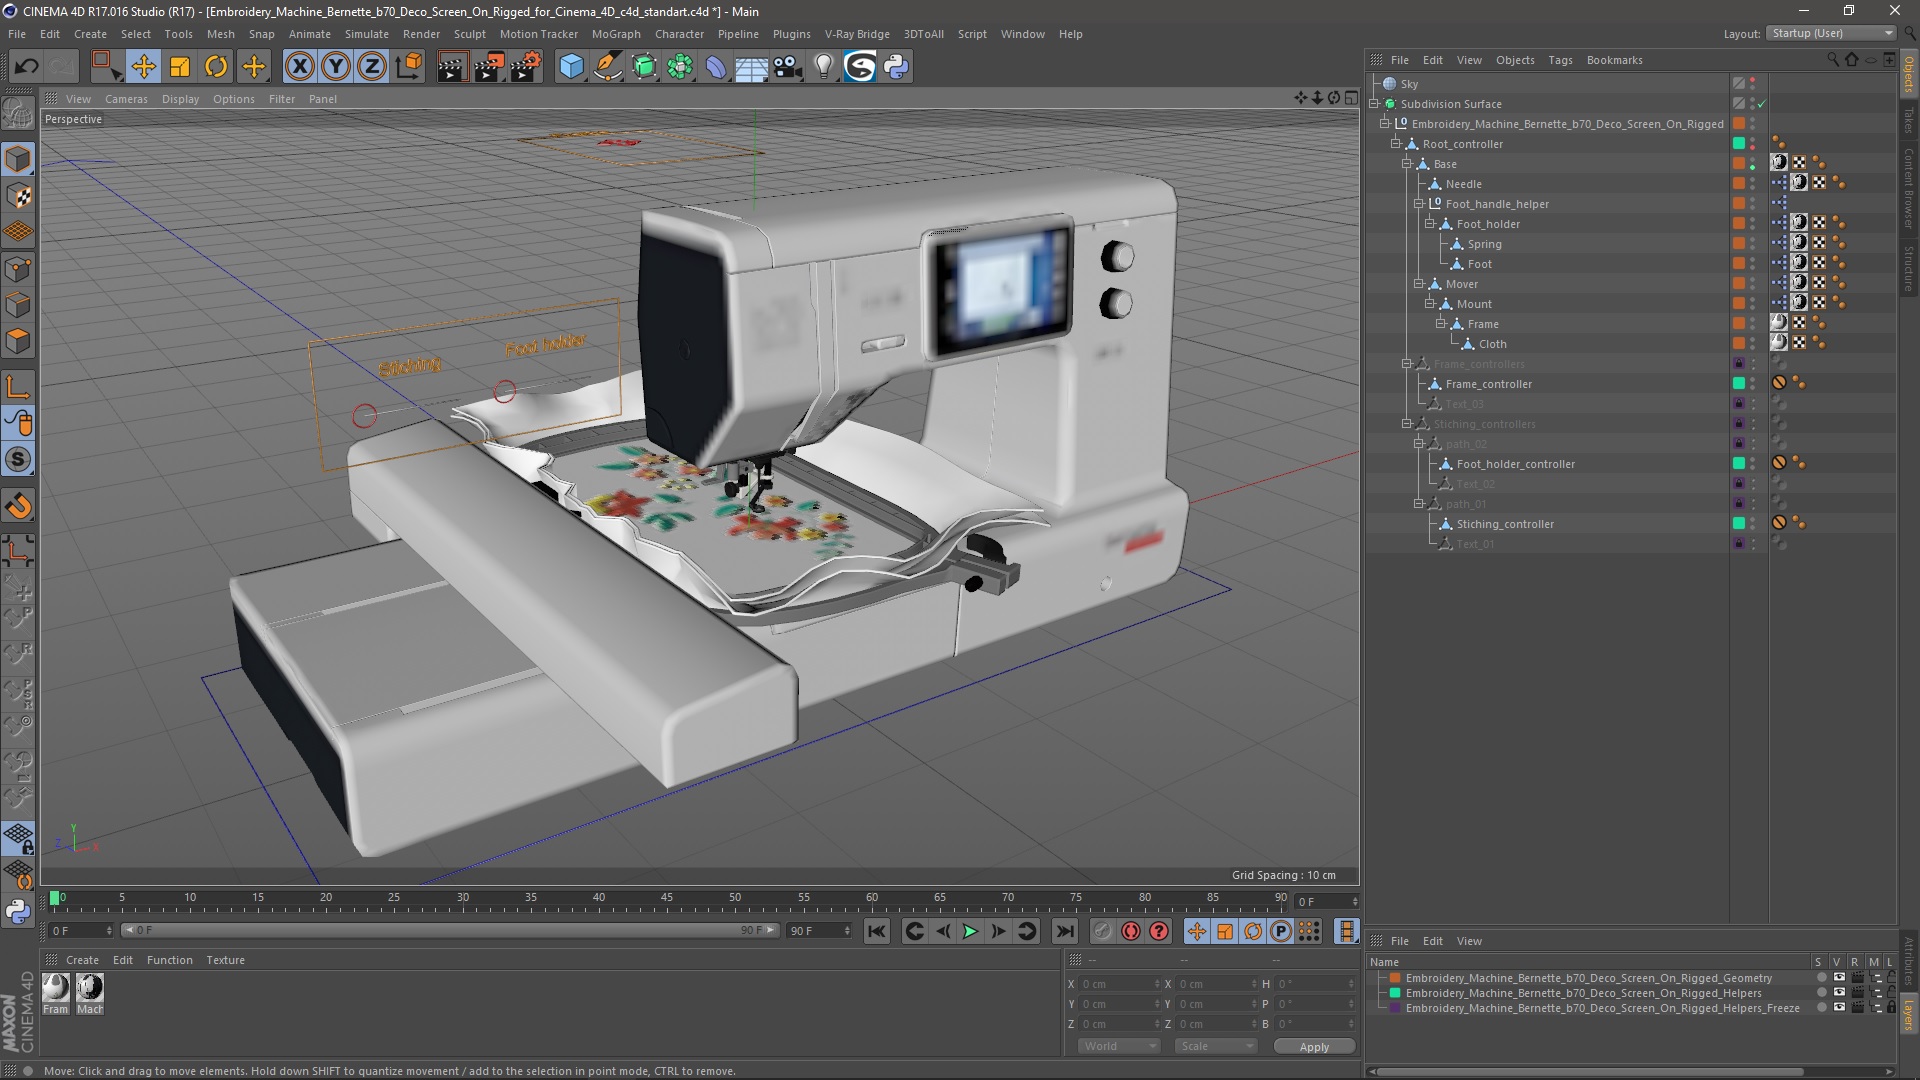Click Rigged_Helpers_Freeze layer color swatch

tap(1394, 1008)
